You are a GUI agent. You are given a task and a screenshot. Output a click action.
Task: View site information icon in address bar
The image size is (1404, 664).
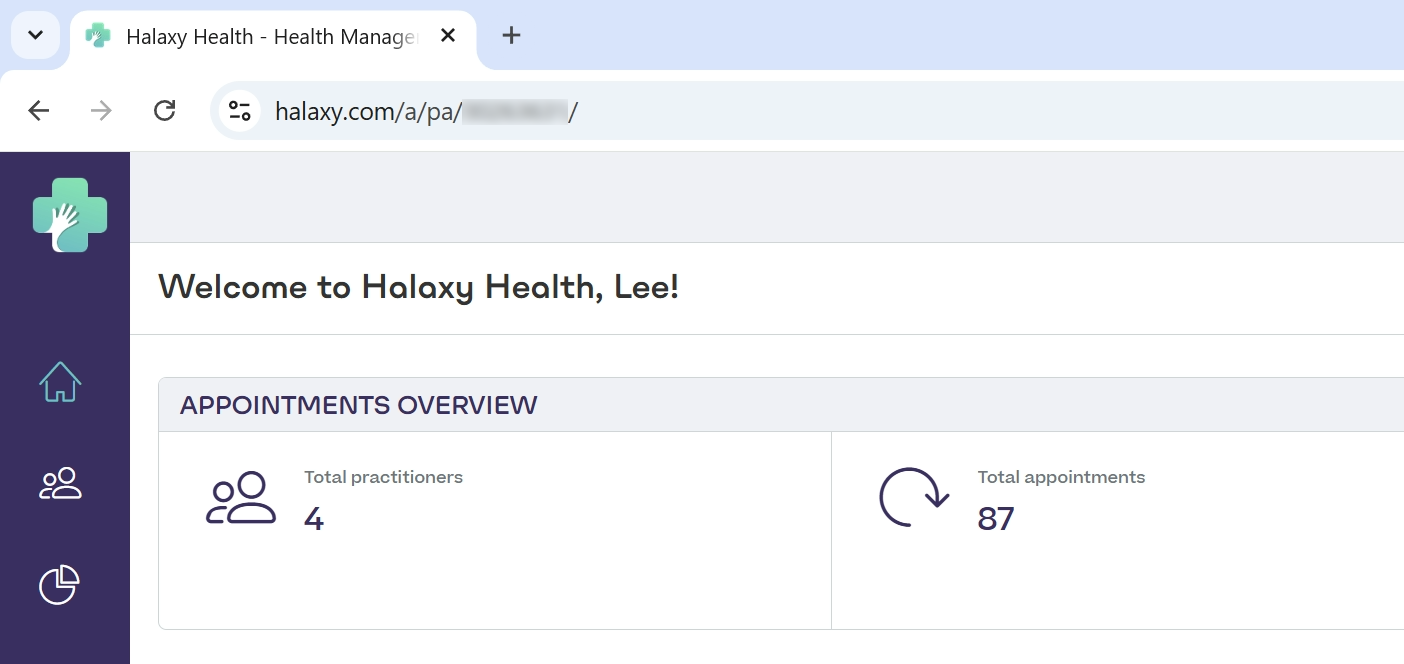coord(239,111)
